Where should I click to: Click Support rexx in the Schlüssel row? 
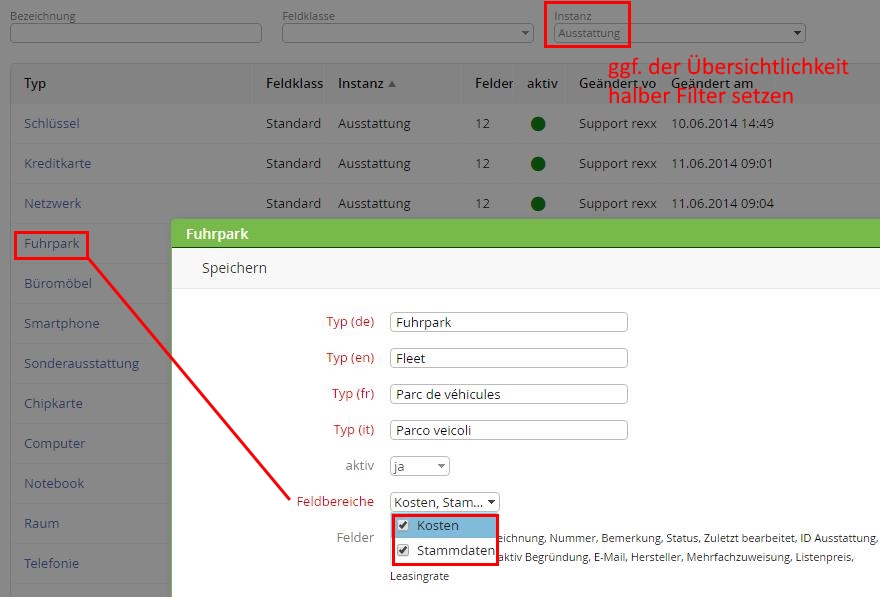[x=617, y=123]
